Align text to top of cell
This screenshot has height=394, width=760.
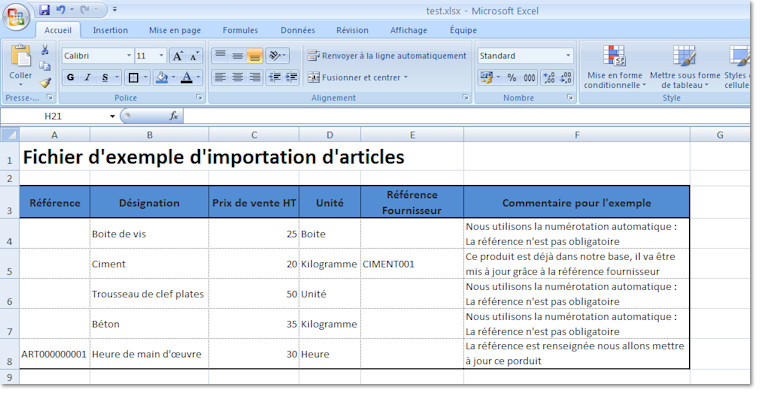pos(221,55)
